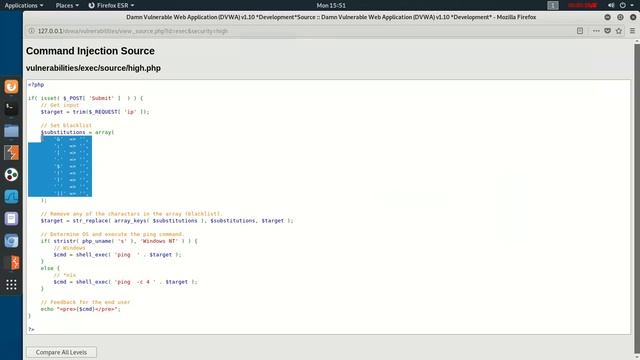Minimize the Firefox window
The width and height of the screenshot is (640, 360).
click(x=607, y=17)
